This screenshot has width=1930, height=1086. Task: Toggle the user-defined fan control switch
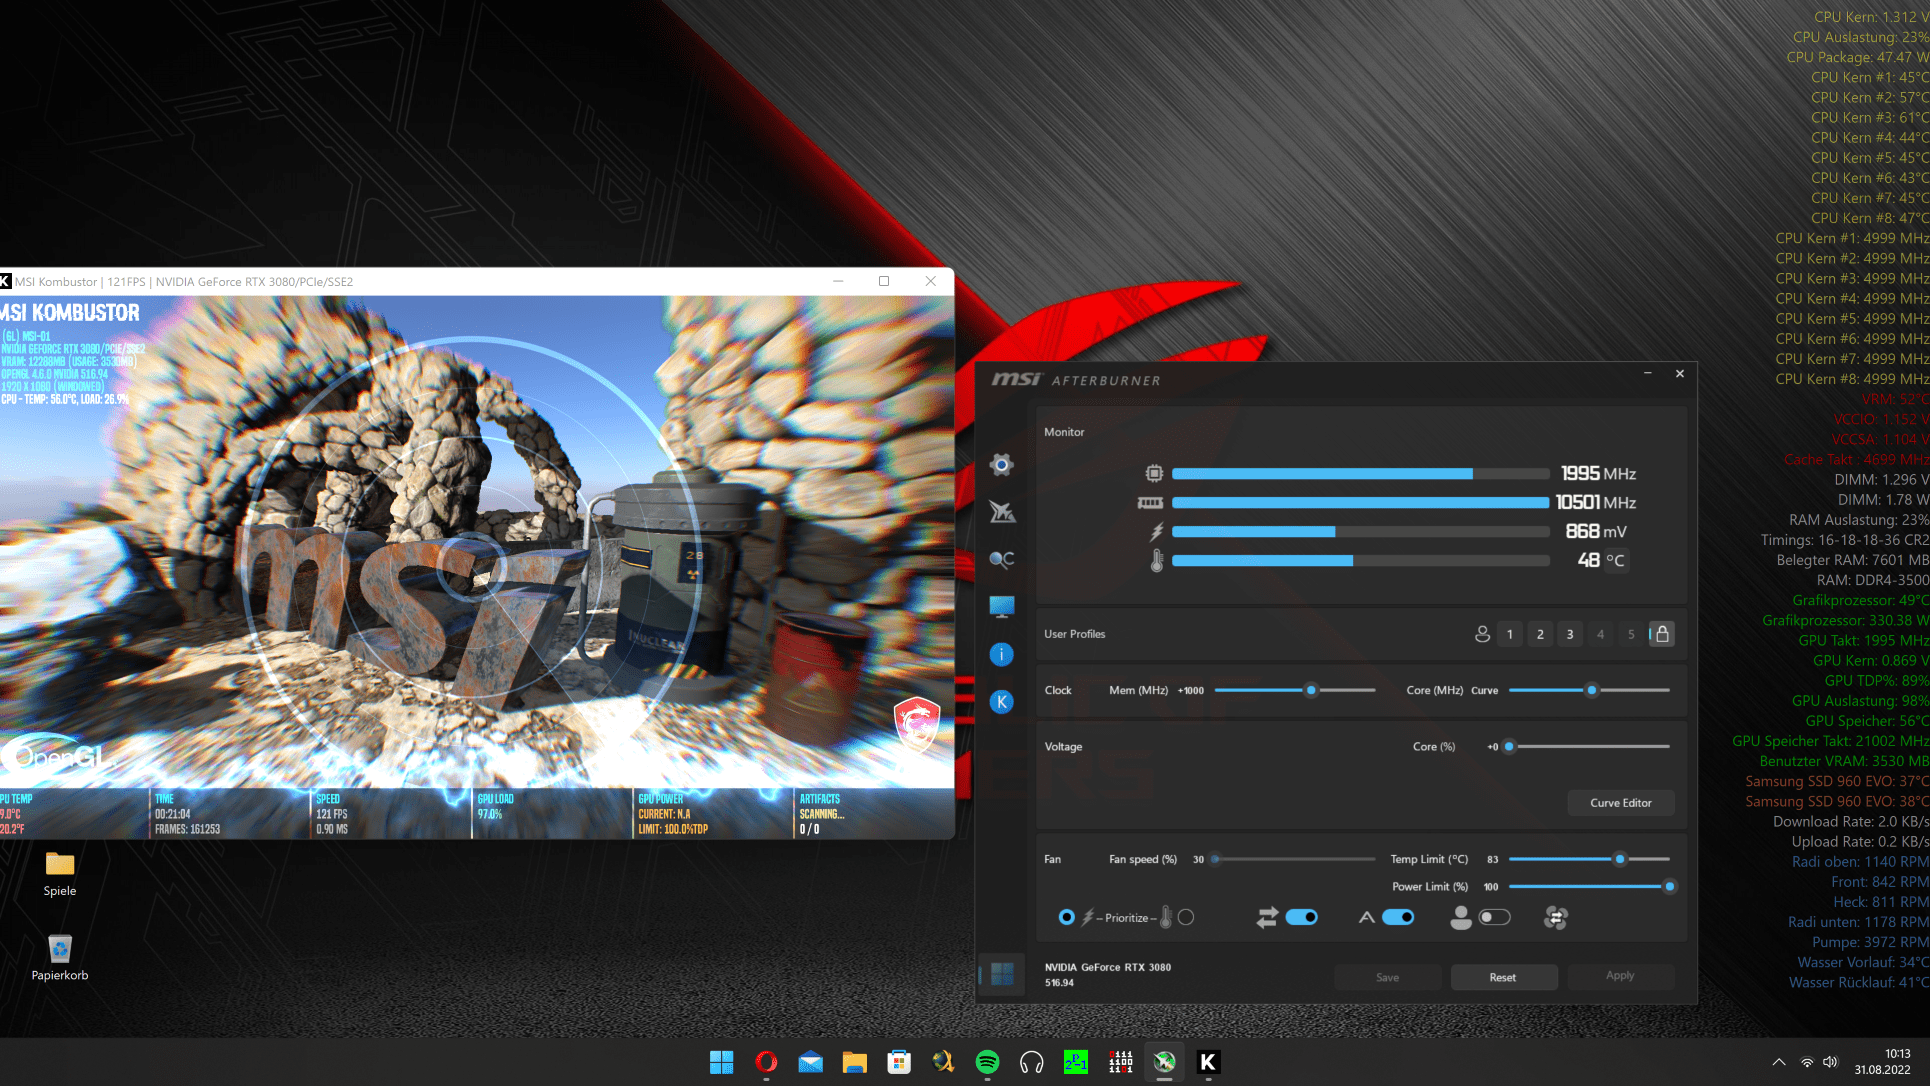(x=1494, y=917)
